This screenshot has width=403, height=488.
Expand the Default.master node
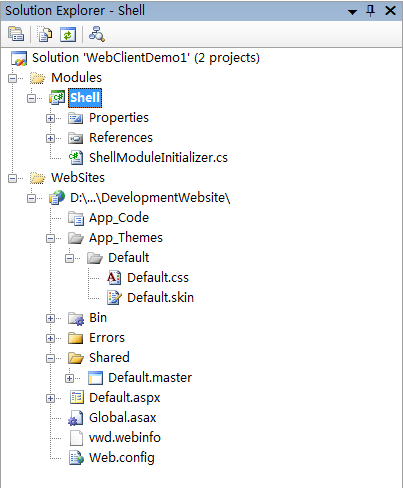(70, 379)
